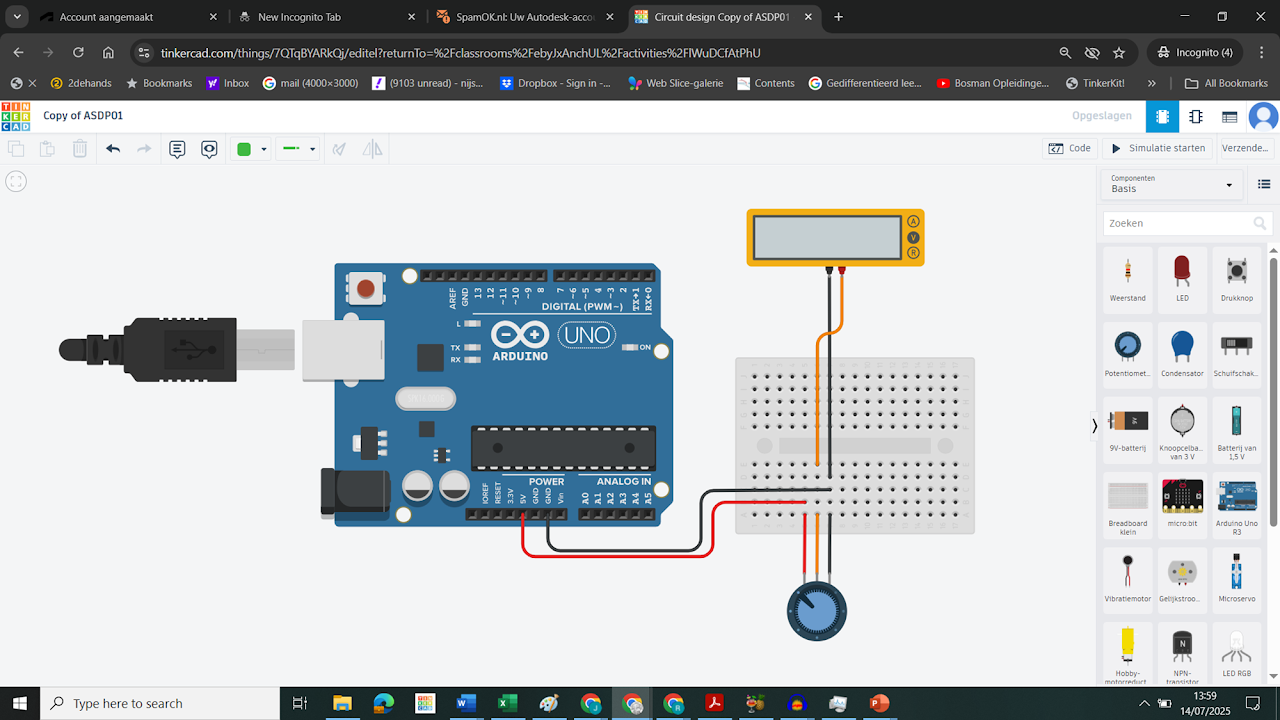Select the Knoopcelbatterij van 3 V component

(x=1182, y=428)
